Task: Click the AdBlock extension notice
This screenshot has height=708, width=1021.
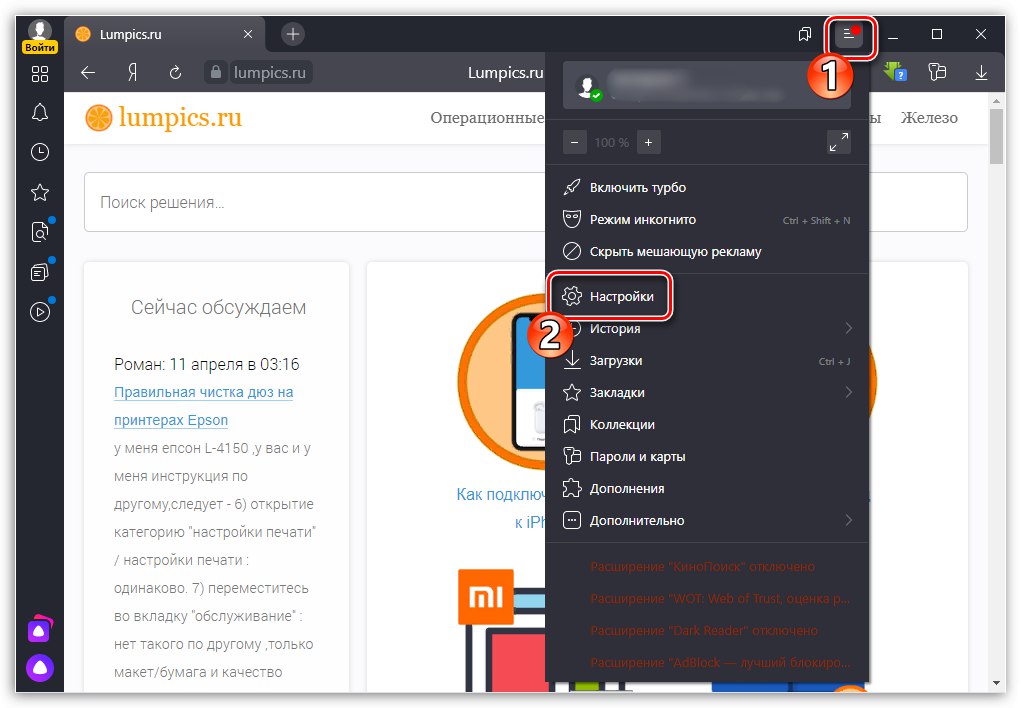Action: click(720, 662)
